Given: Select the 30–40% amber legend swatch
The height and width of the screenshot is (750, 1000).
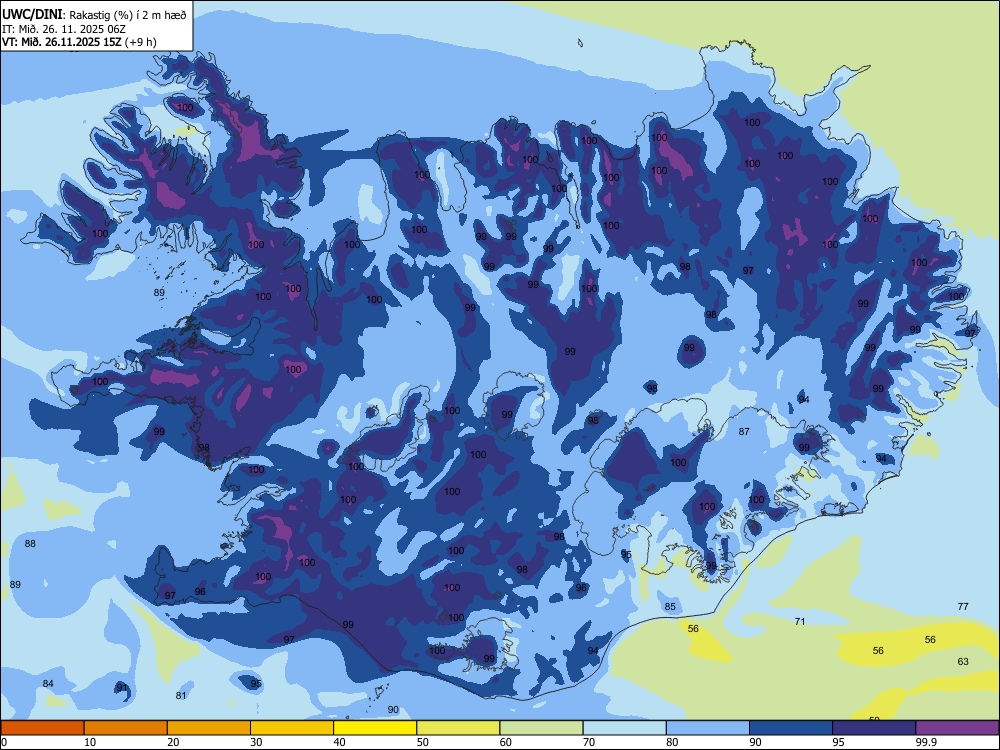Looking at the screenshot, I should (292, 728).
